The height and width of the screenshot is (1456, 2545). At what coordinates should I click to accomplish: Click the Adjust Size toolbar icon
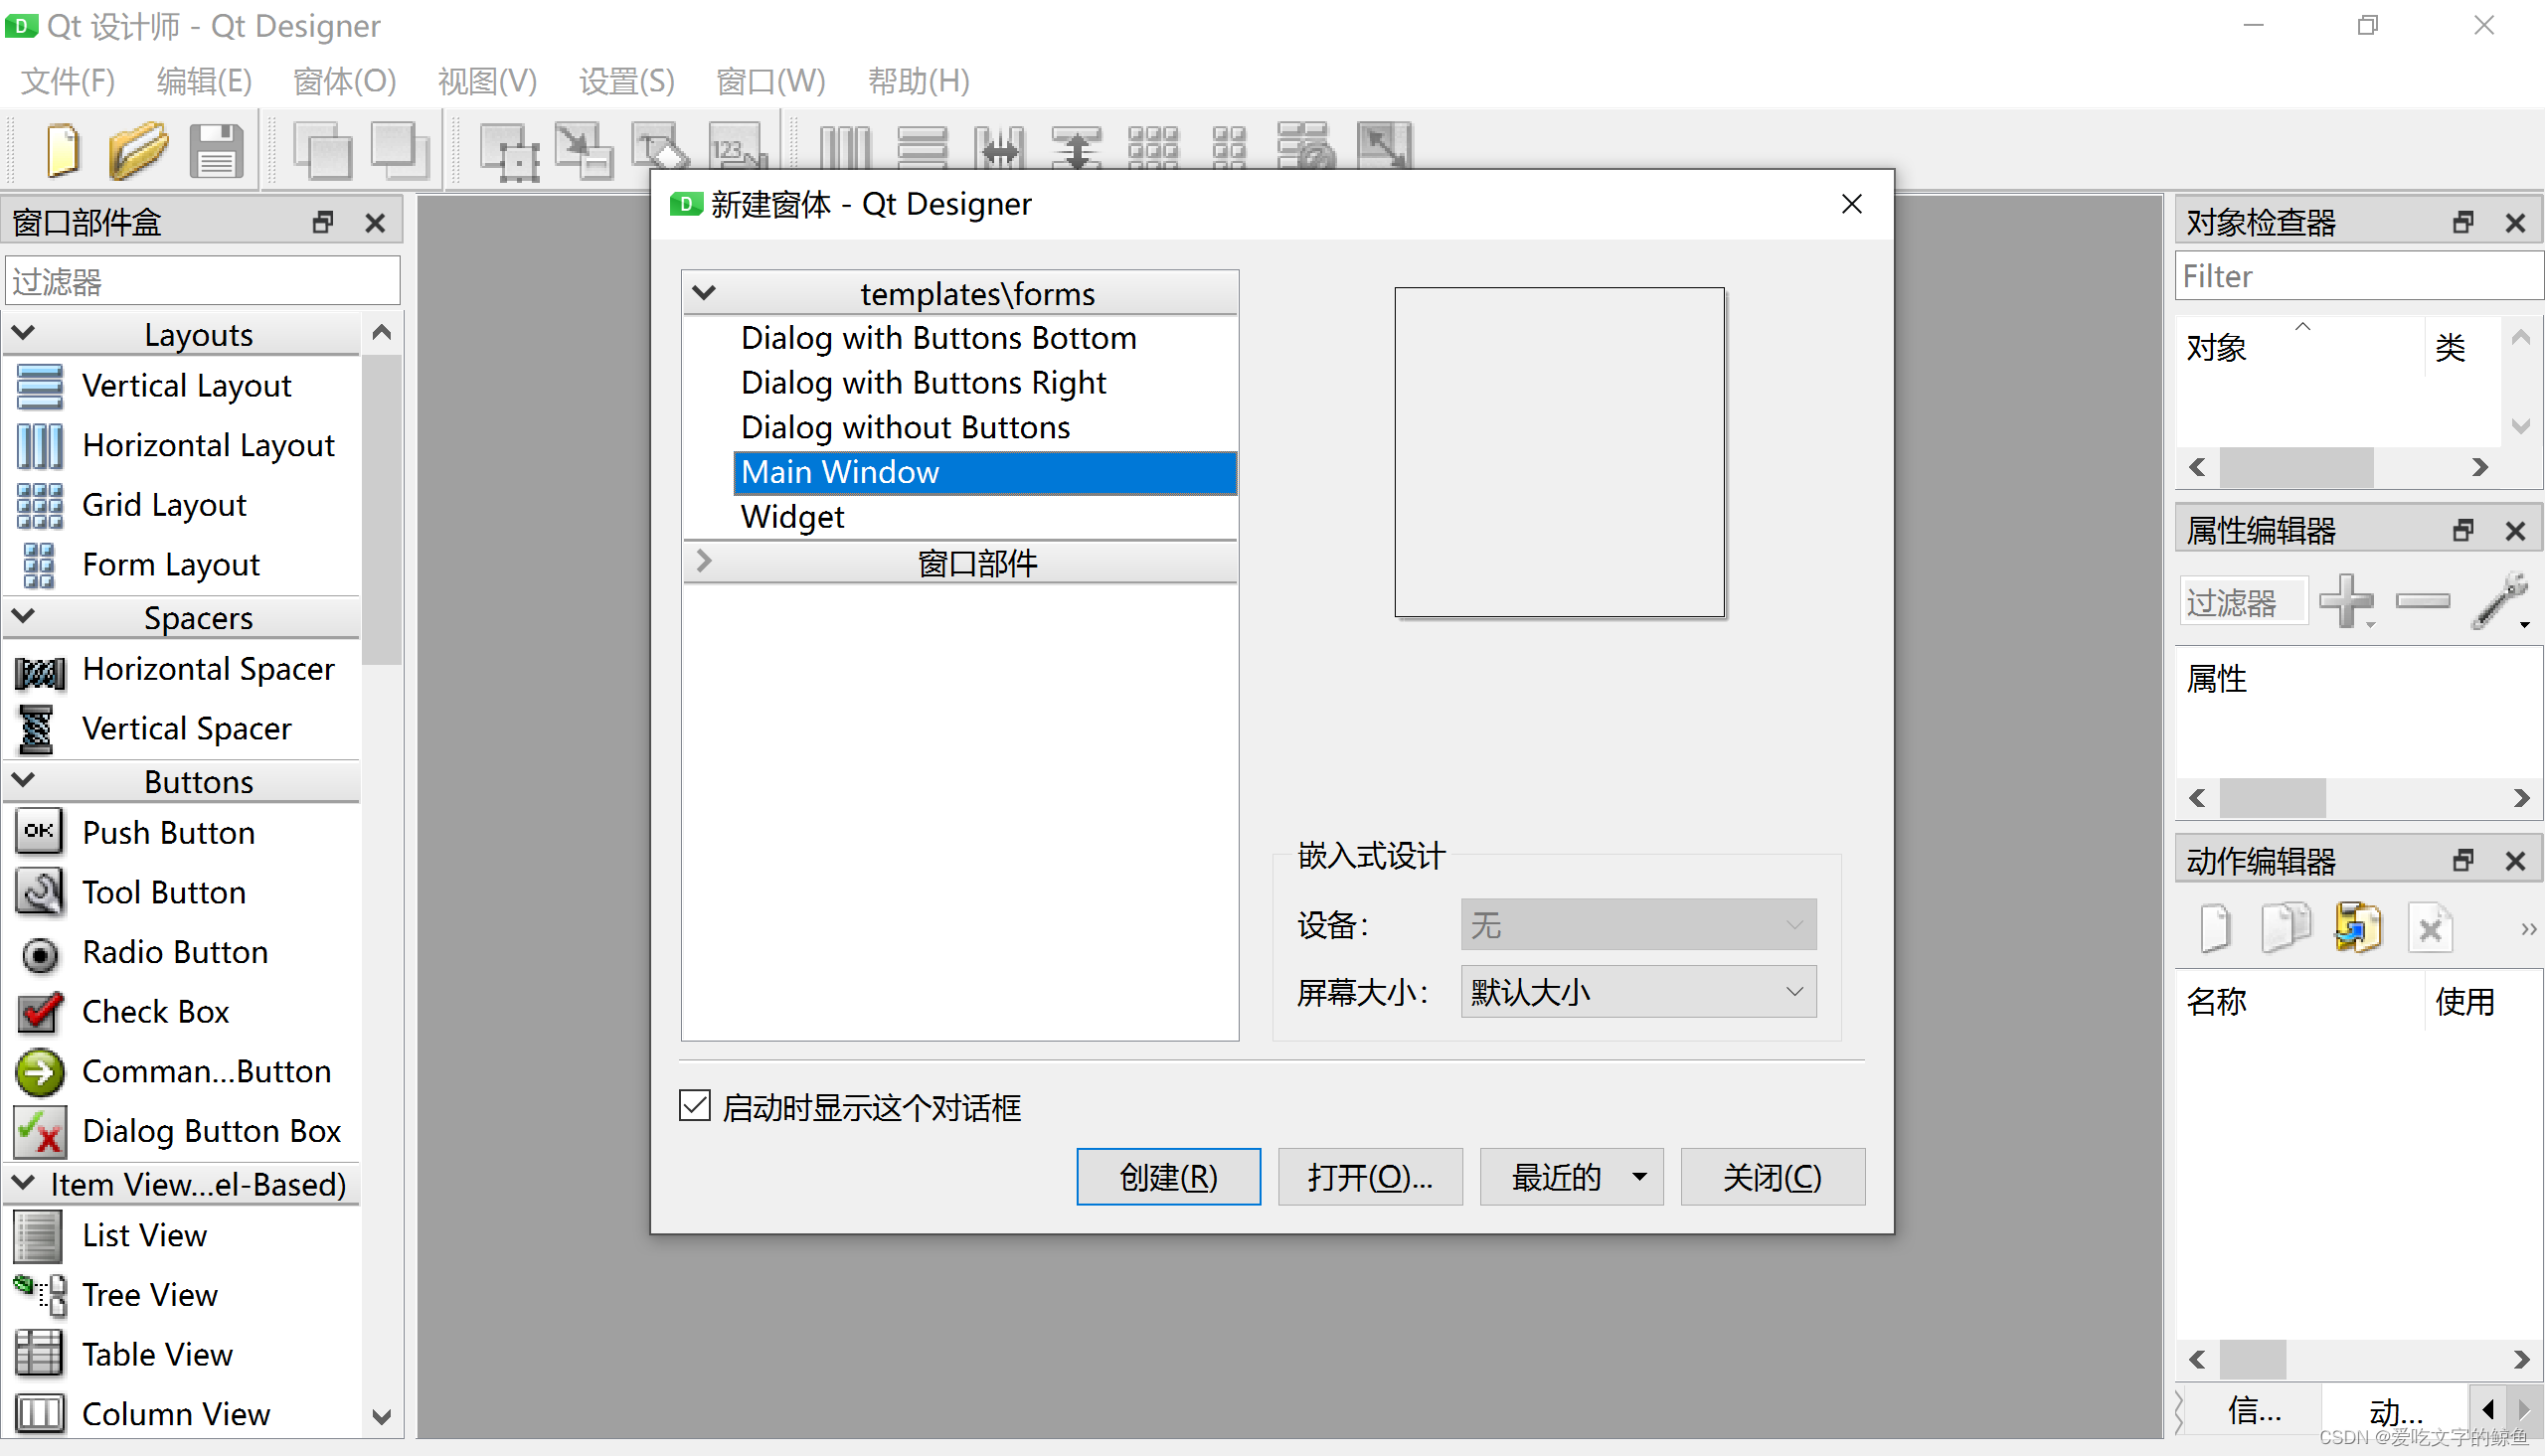click(1384, 148)
